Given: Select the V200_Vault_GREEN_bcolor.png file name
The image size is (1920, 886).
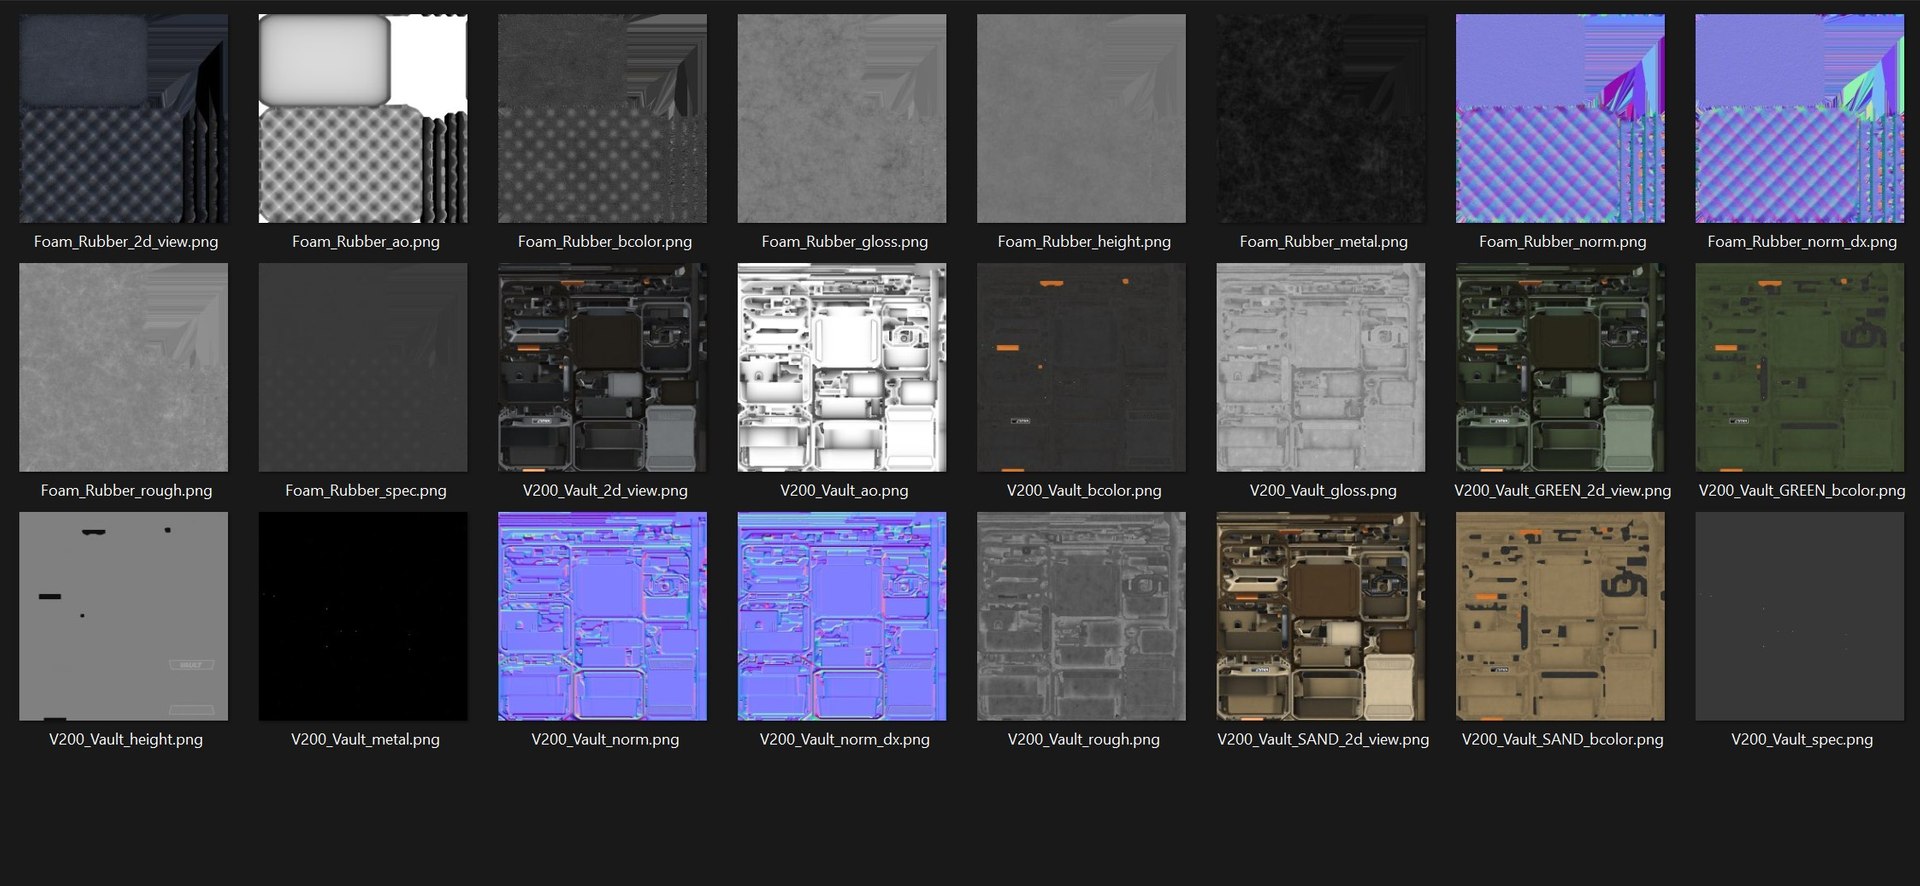Looking at the screenshot, I should (x=1802, y=490).
